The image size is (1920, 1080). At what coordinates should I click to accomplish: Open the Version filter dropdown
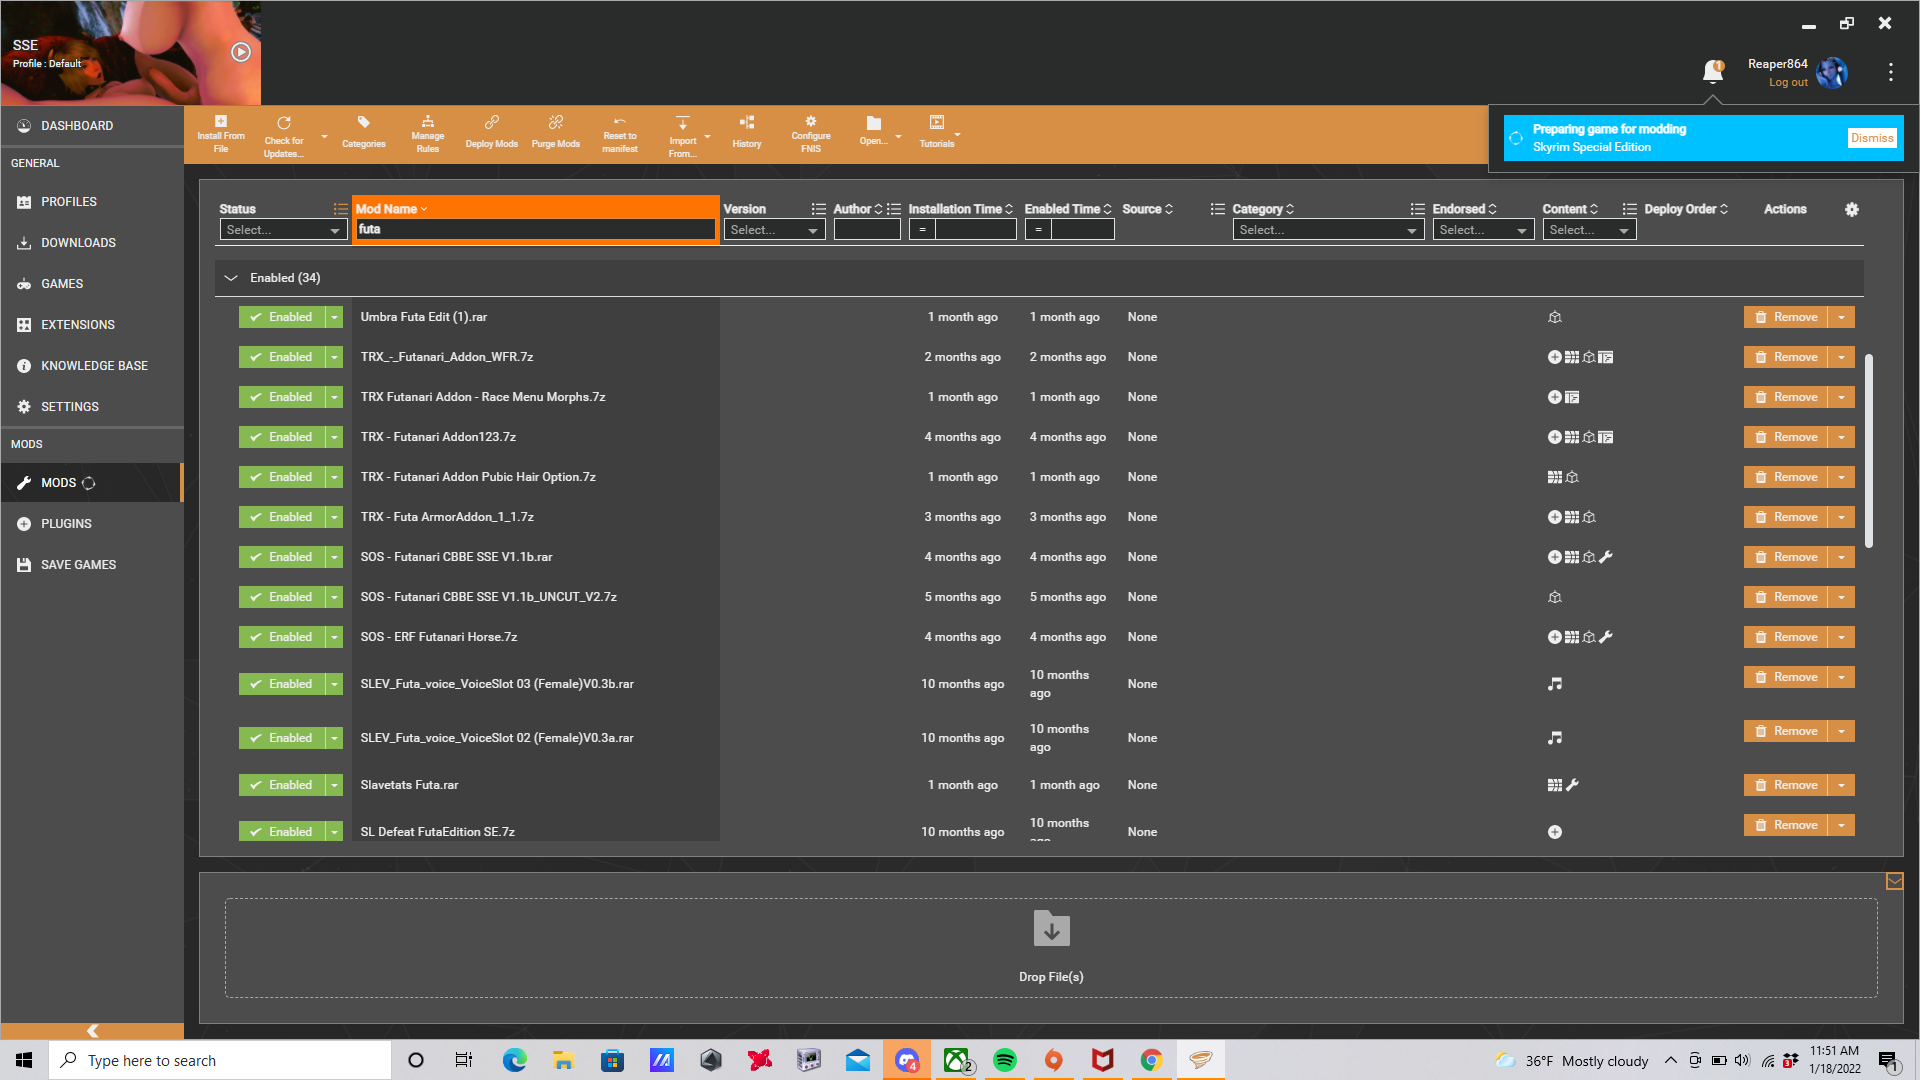(x=774, y=230)
